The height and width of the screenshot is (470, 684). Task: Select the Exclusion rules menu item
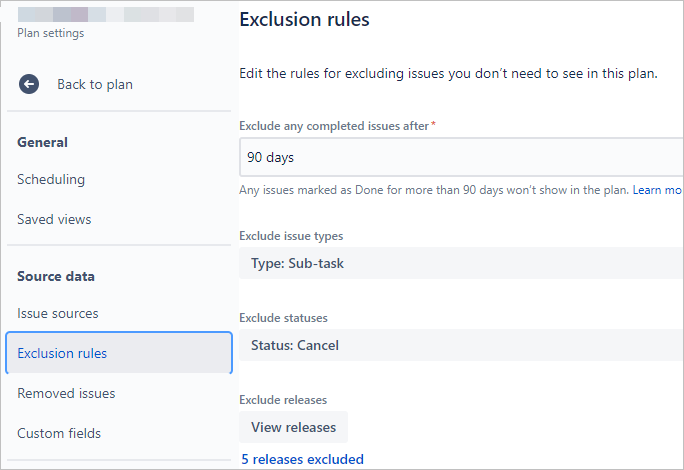pyautogui.click(x=119, y=353)
